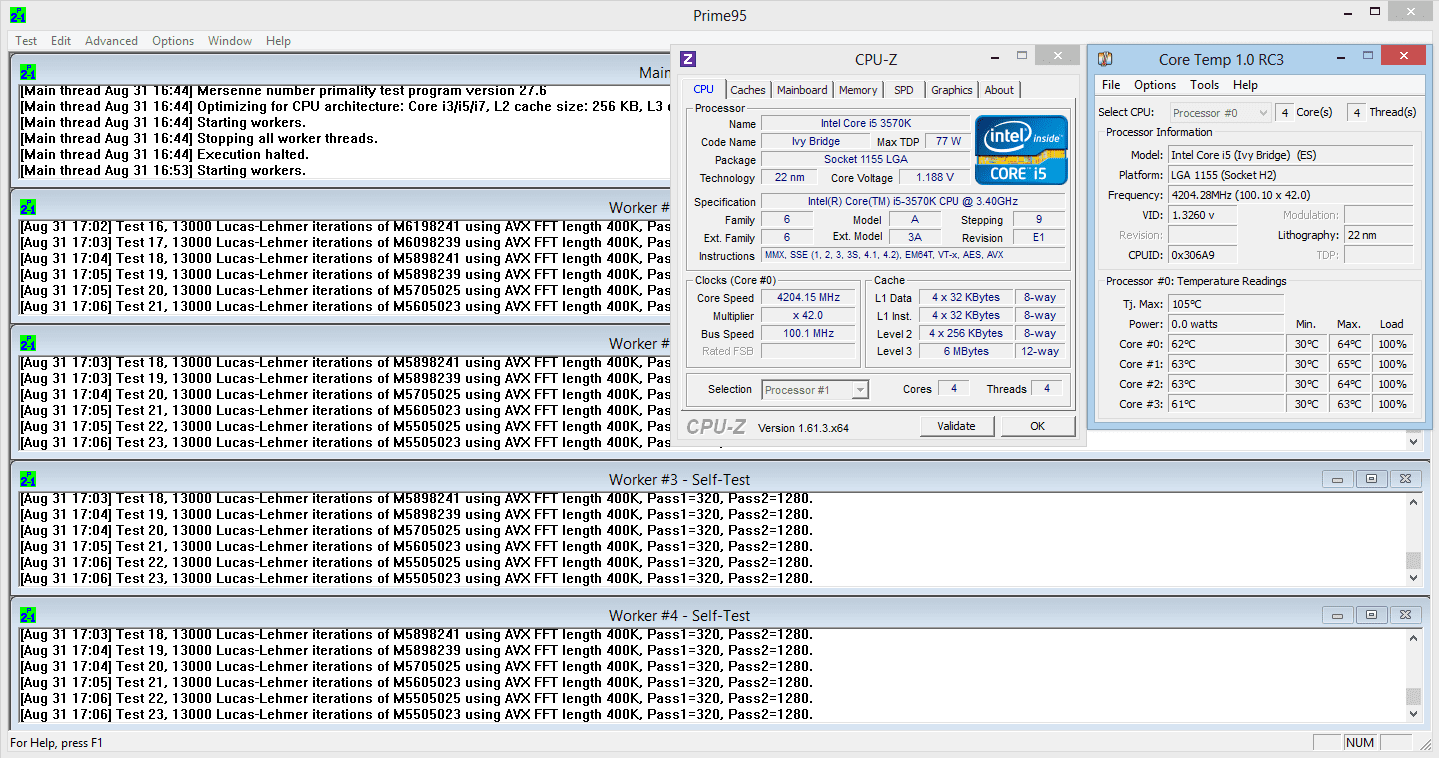
Task: Click the CPUID value 0x306A9
Action: pyautogui.click(x=1203, y=255)
